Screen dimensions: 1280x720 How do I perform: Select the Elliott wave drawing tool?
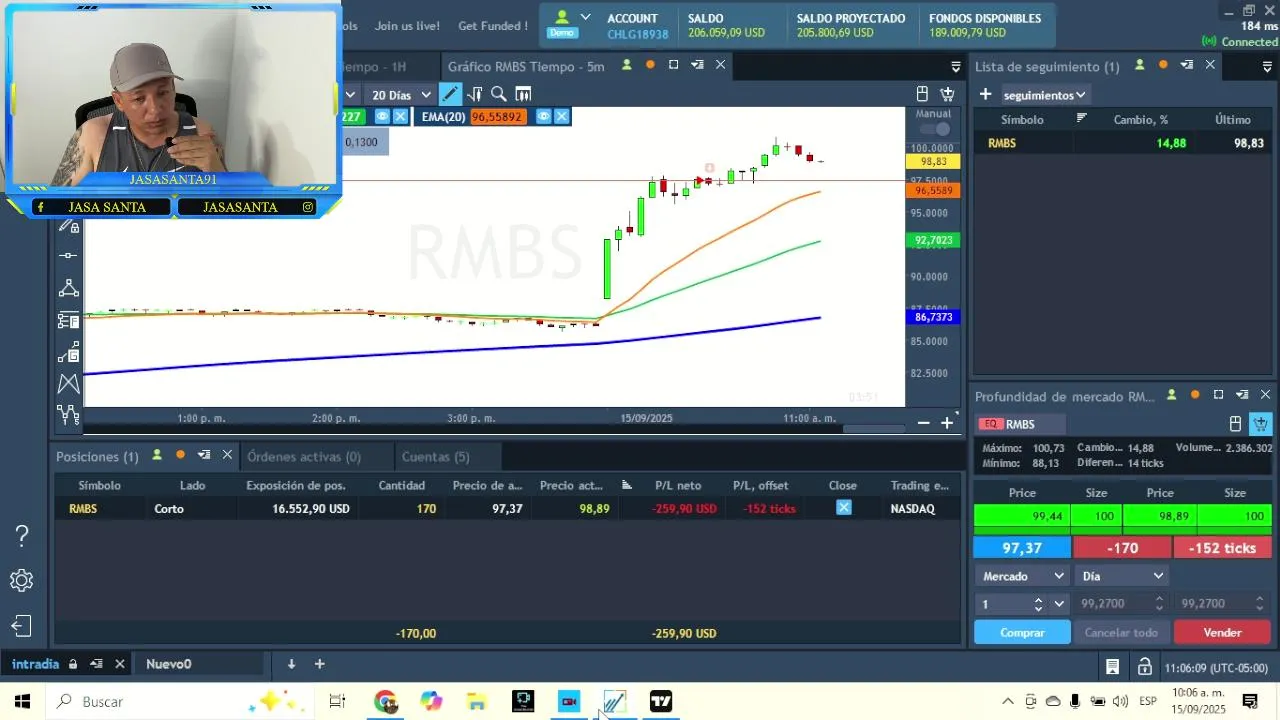click(68, 414)
